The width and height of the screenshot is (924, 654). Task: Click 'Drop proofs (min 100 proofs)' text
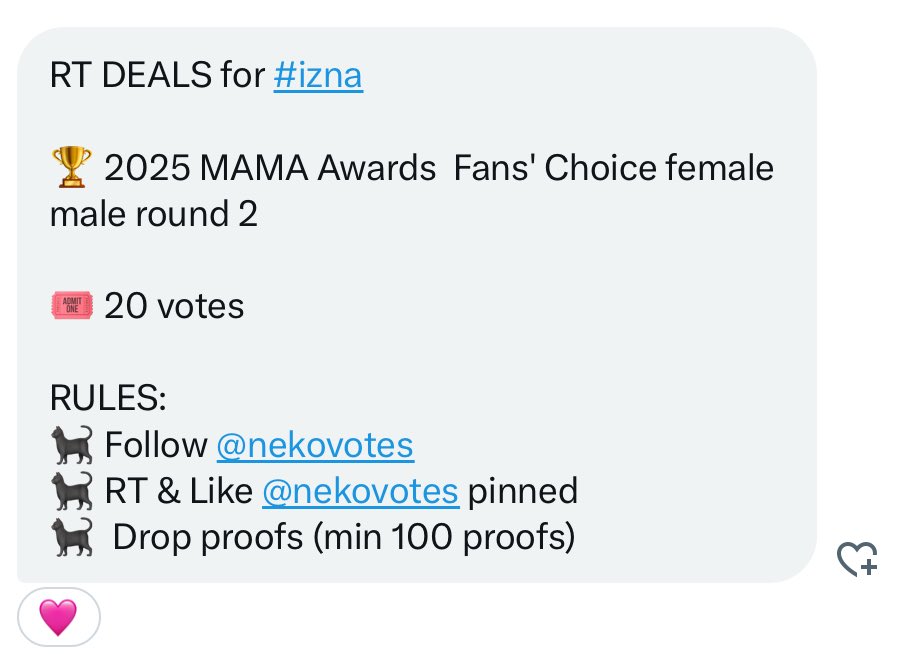[x=343, y=537]
